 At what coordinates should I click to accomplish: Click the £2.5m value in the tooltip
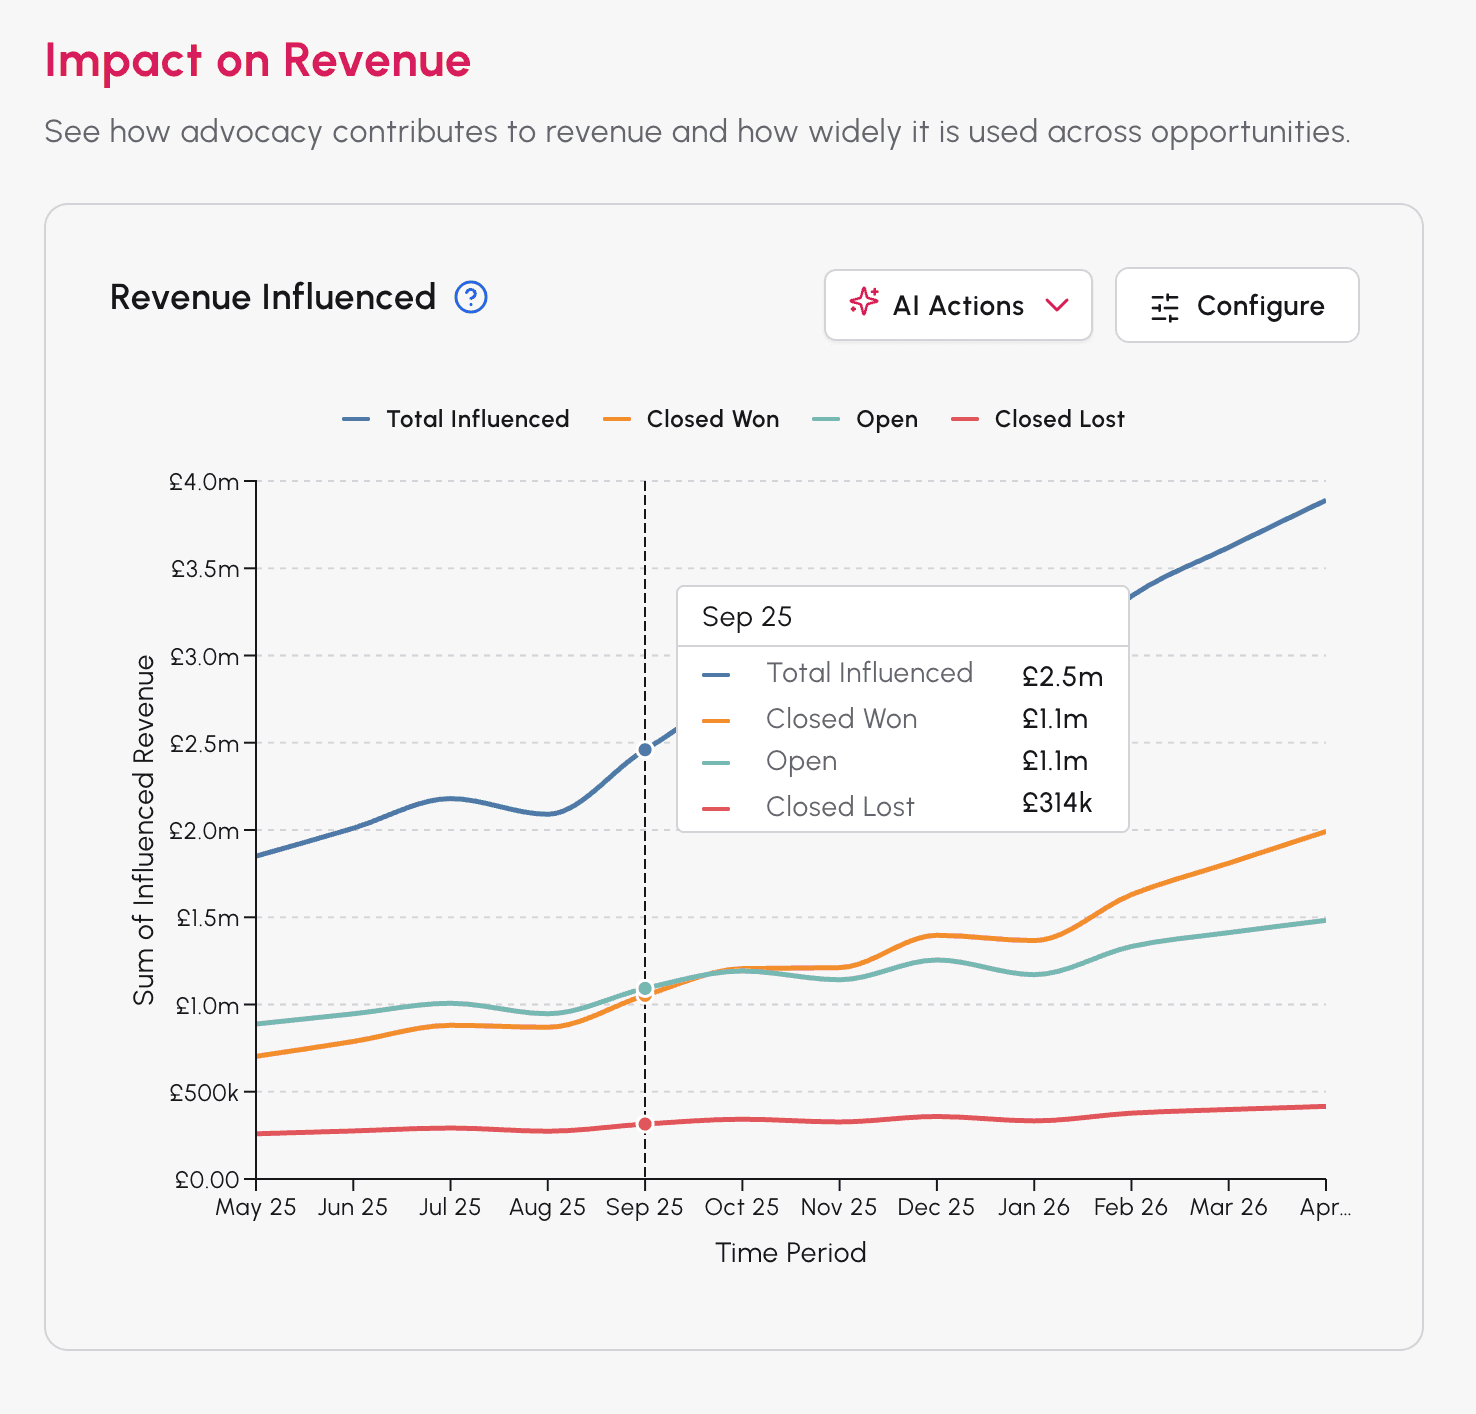tap(1062, 677)
